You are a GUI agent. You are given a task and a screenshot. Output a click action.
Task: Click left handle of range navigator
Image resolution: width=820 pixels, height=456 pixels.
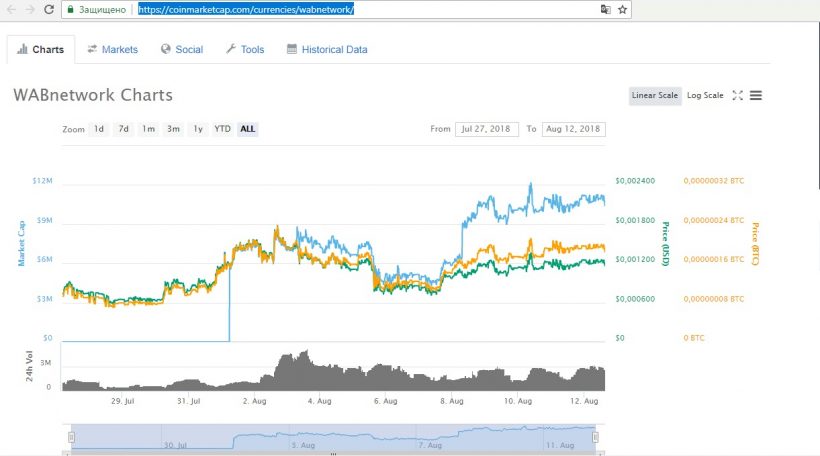coord(71,437)
